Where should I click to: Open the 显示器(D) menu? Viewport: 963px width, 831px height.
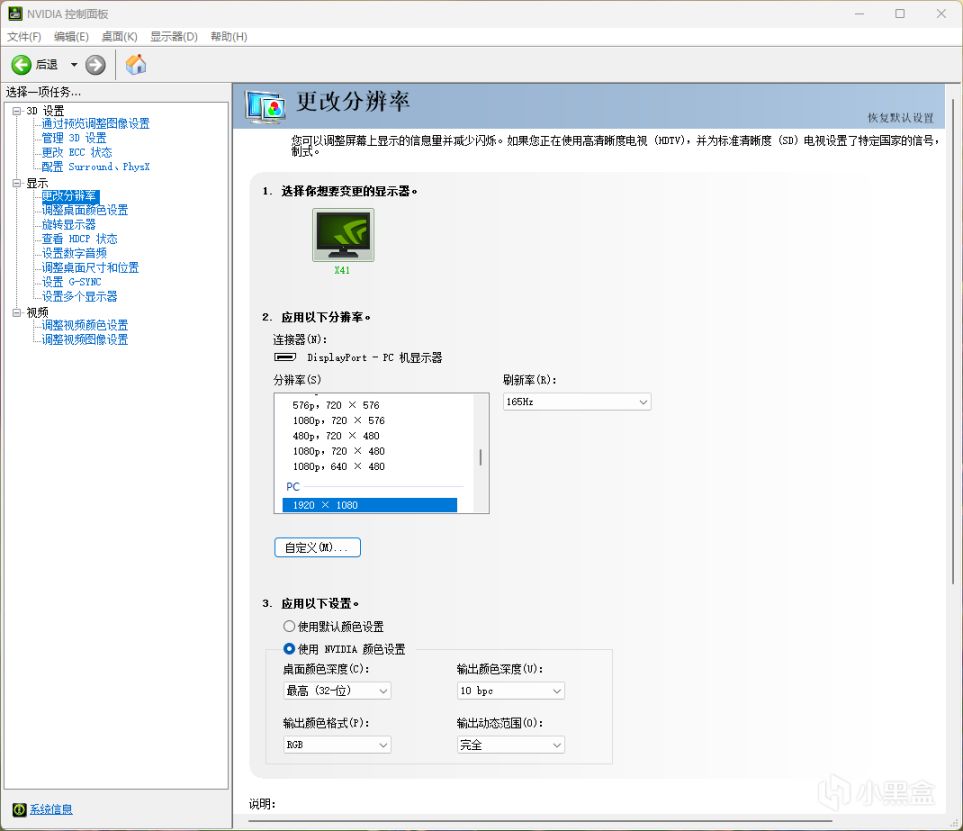pyautogui.click(x=174, y=37)
